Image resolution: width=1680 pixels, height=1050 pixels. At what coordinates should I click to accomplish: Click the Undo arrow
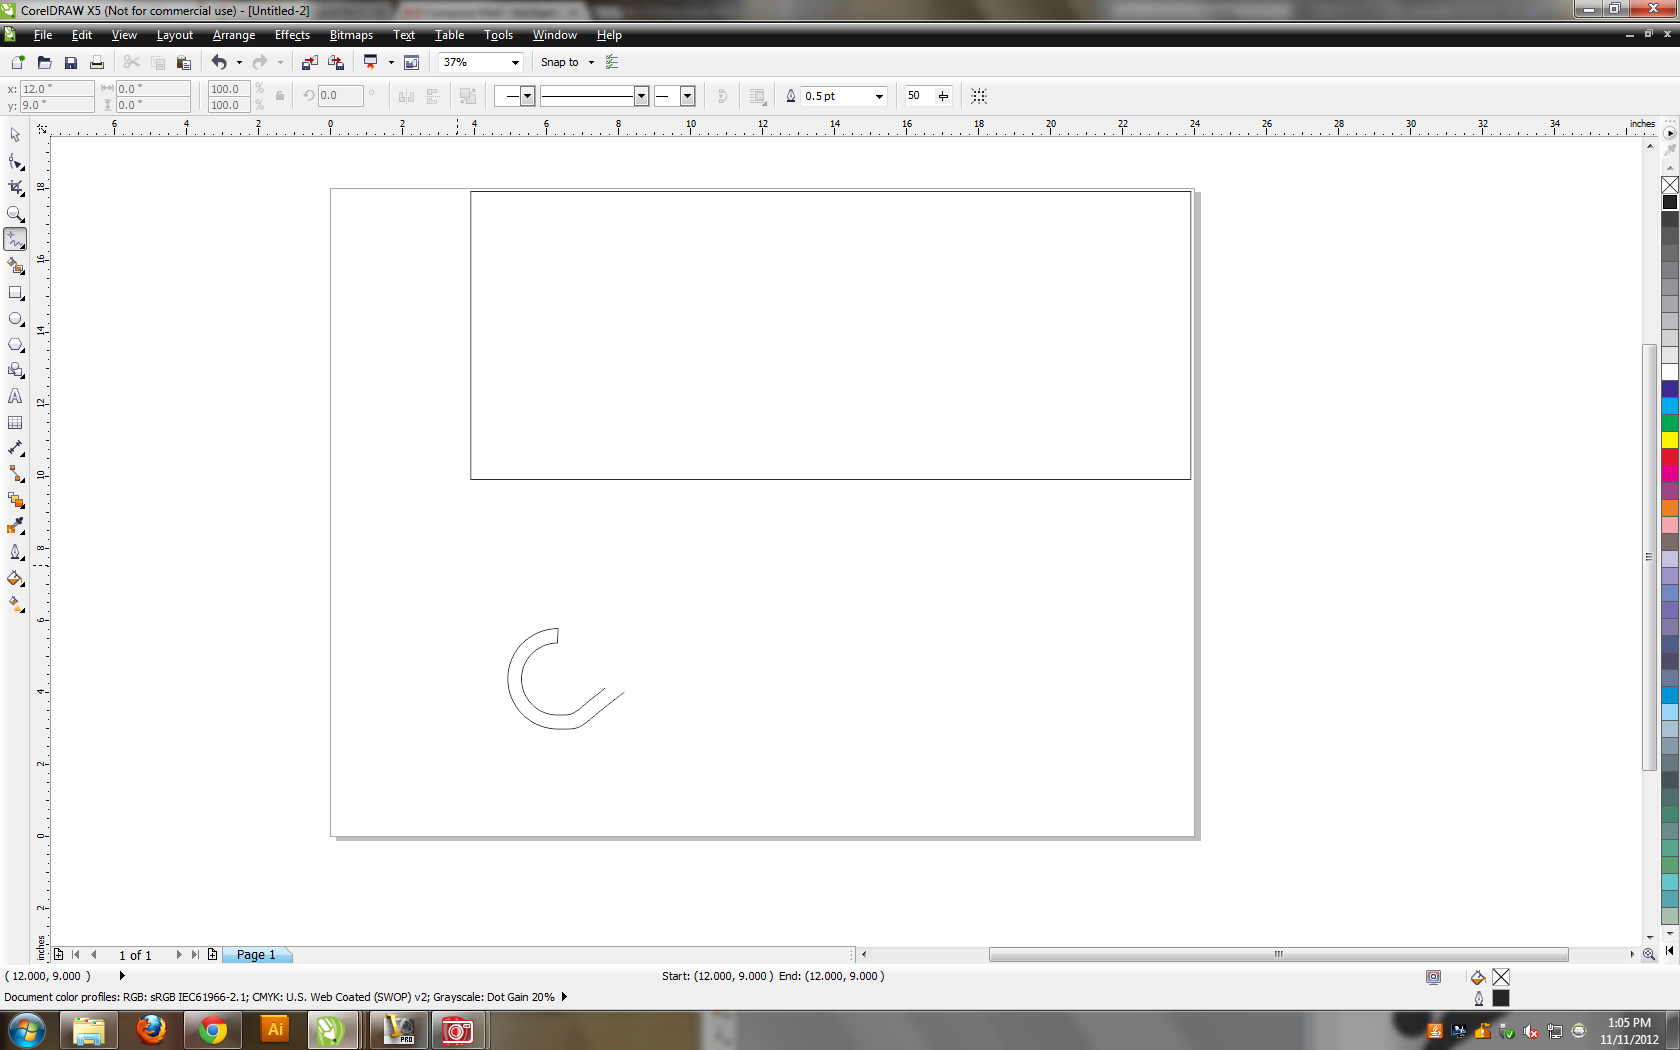point(219,62)
